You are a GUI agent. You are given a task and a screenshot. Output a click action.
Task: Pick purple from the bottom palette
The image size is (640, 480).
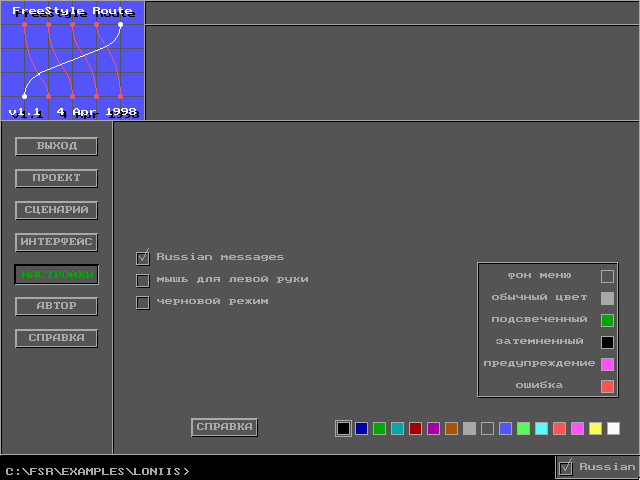coord(433,429)
